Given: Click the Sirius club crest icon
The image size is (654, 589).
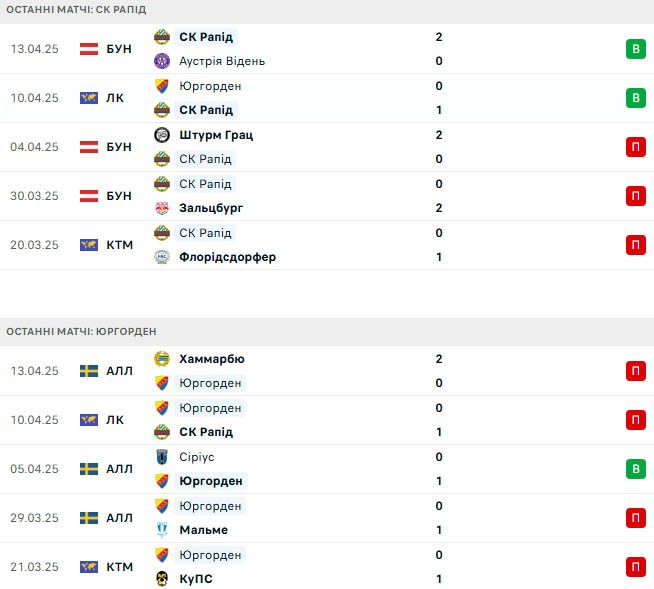Looking at the screenshot, I should [x=162, y=457].
